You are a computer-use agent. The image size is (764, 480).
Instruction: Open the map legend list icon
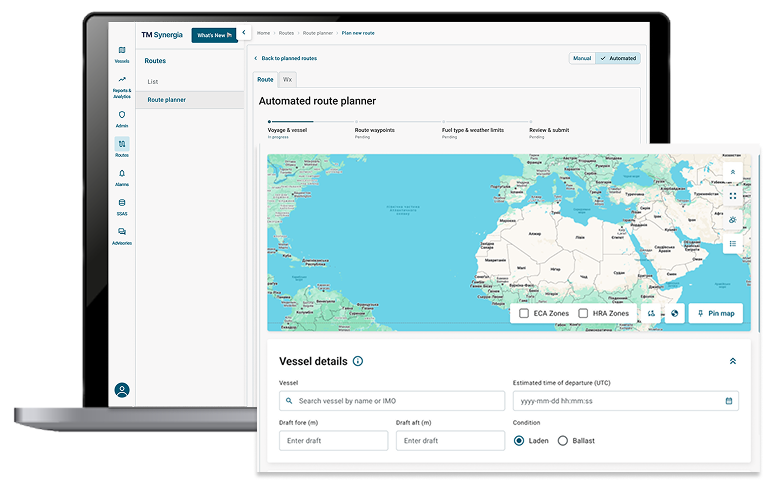click(x=732, y=243)
